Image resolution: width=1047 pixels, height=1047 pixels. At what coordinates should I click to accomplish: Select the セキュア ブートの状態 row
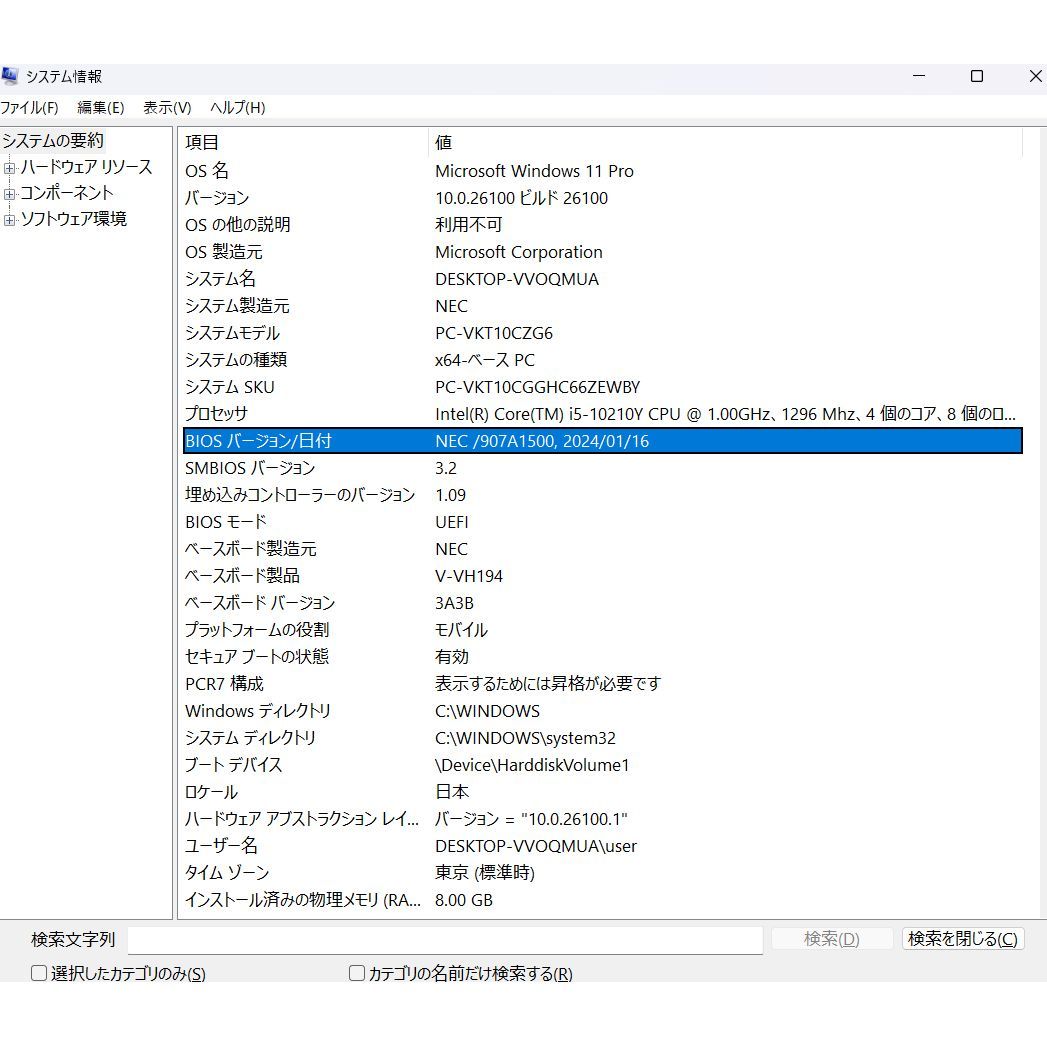tap(602, 657)
